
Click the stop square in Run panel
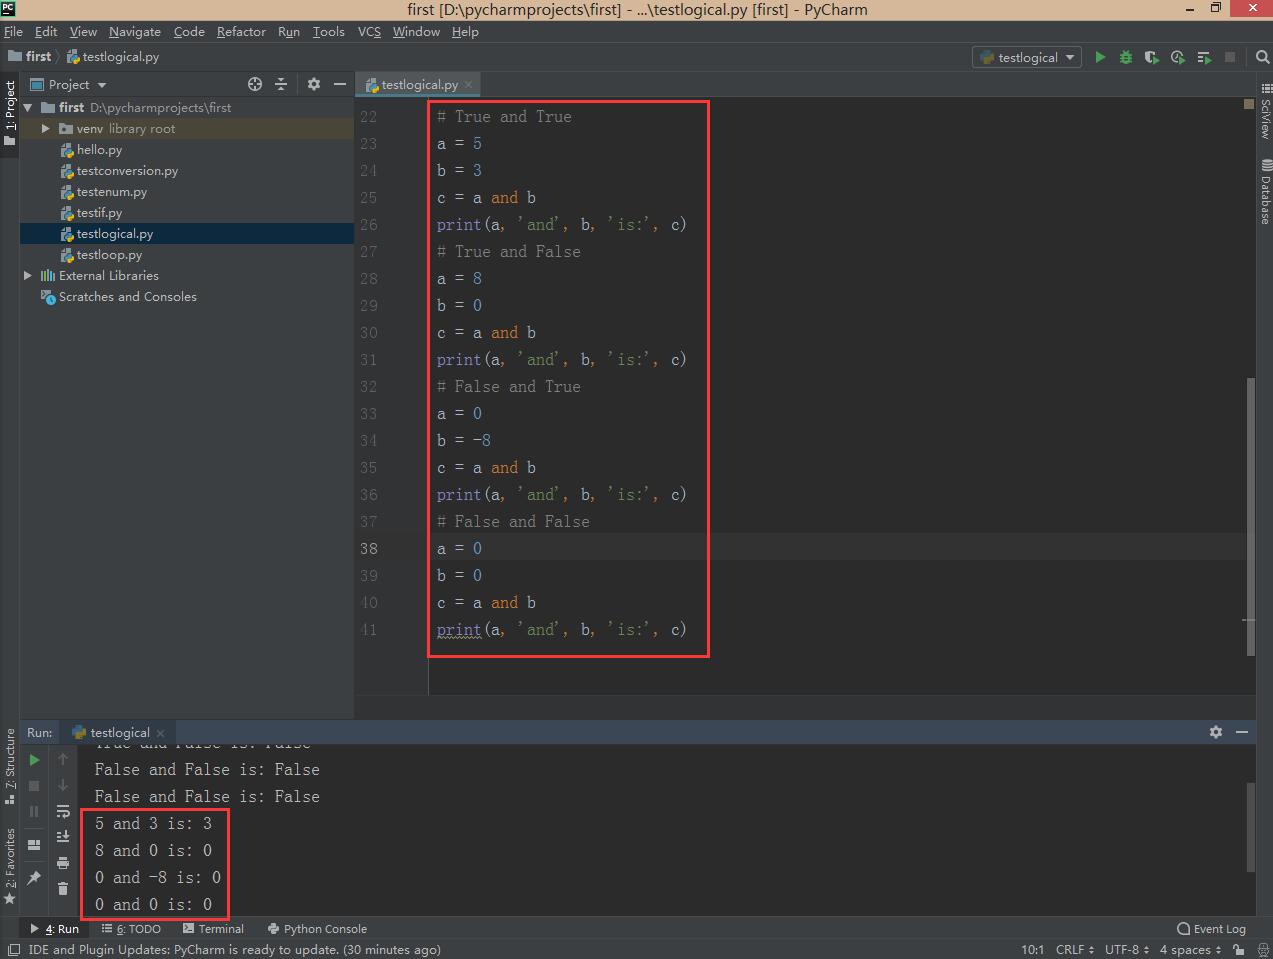coord(34,786)
